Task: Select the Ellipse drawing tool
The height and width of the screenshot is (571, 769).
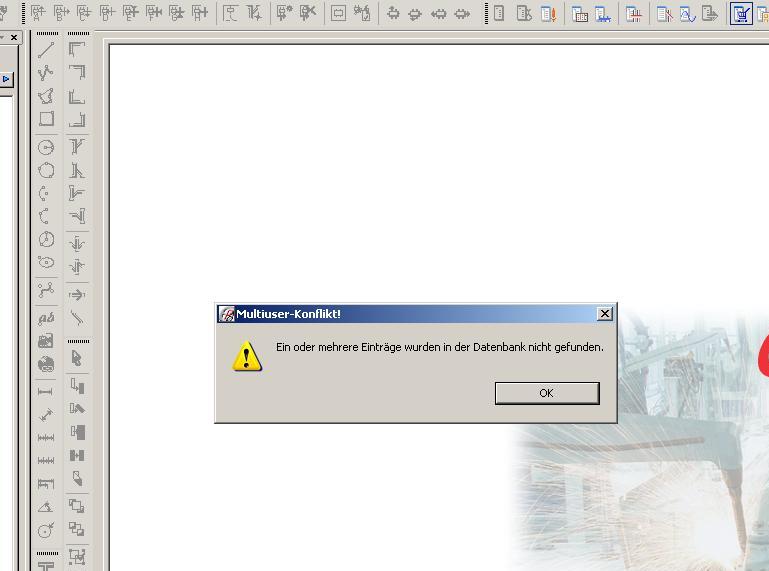Action: pyautogui.click(x=46, y=262)
